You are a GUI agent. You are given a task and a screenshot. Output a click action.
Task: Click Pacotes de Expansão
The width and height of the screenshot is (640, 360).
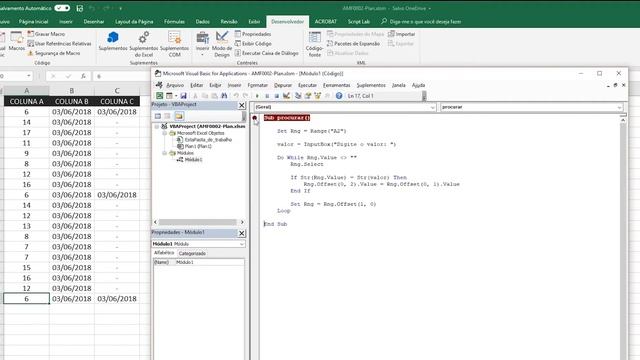[x=353, y=44]
